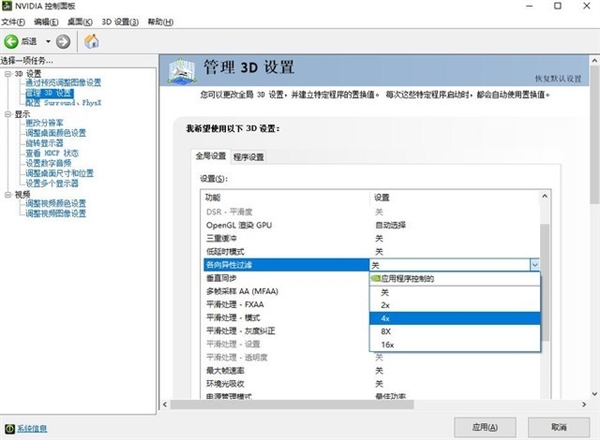Click the NVIDIA control panel title icon
This screenshot has height=440, width=600.
[7, 6]
